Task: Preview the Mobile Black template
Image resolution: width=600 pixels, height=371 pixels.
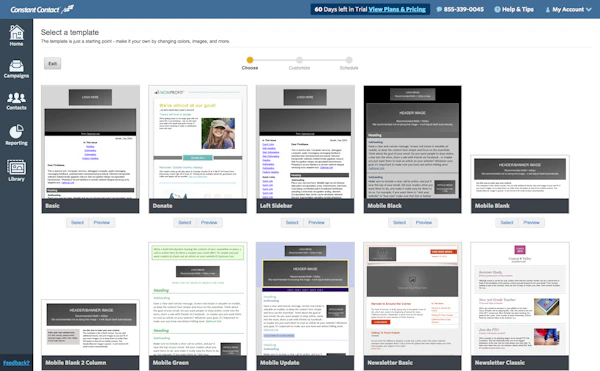Action: [424, 222]
